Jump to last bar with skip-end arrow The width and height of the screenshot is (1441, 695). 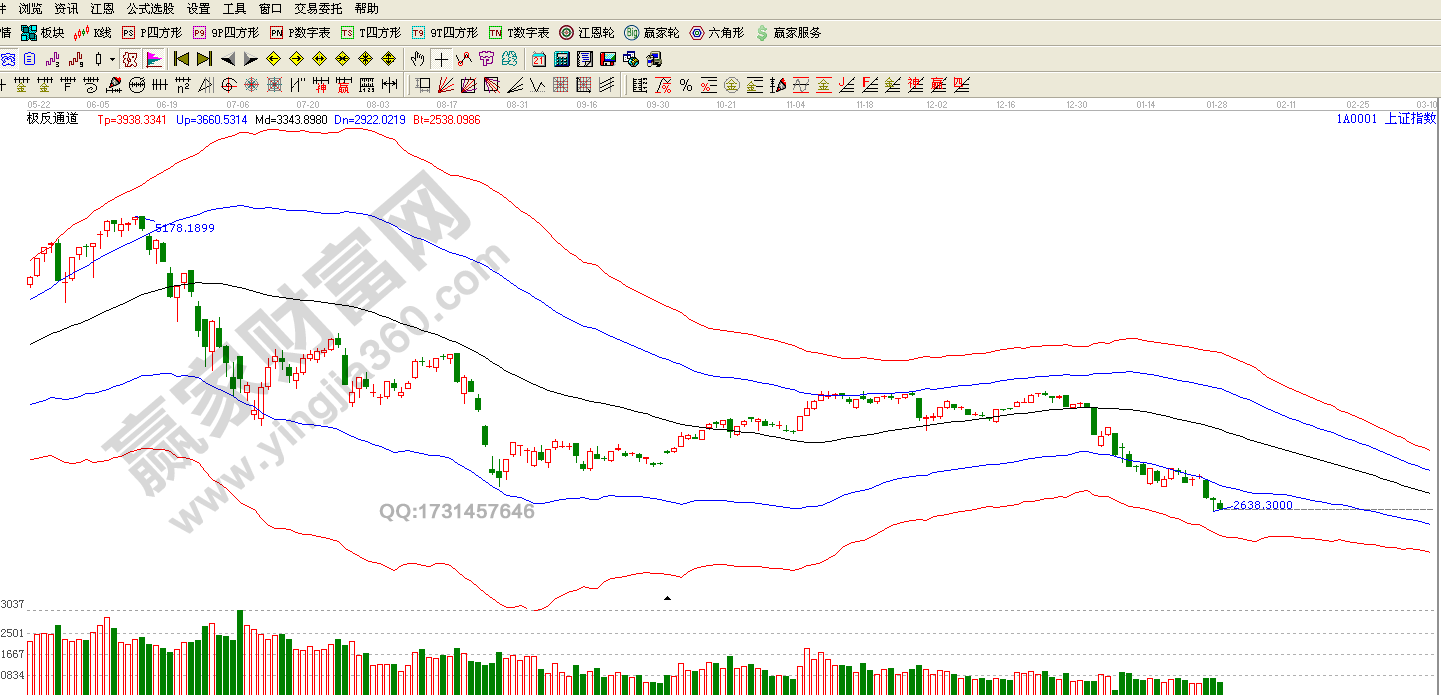pyautogui.click(x=204, y=59)
